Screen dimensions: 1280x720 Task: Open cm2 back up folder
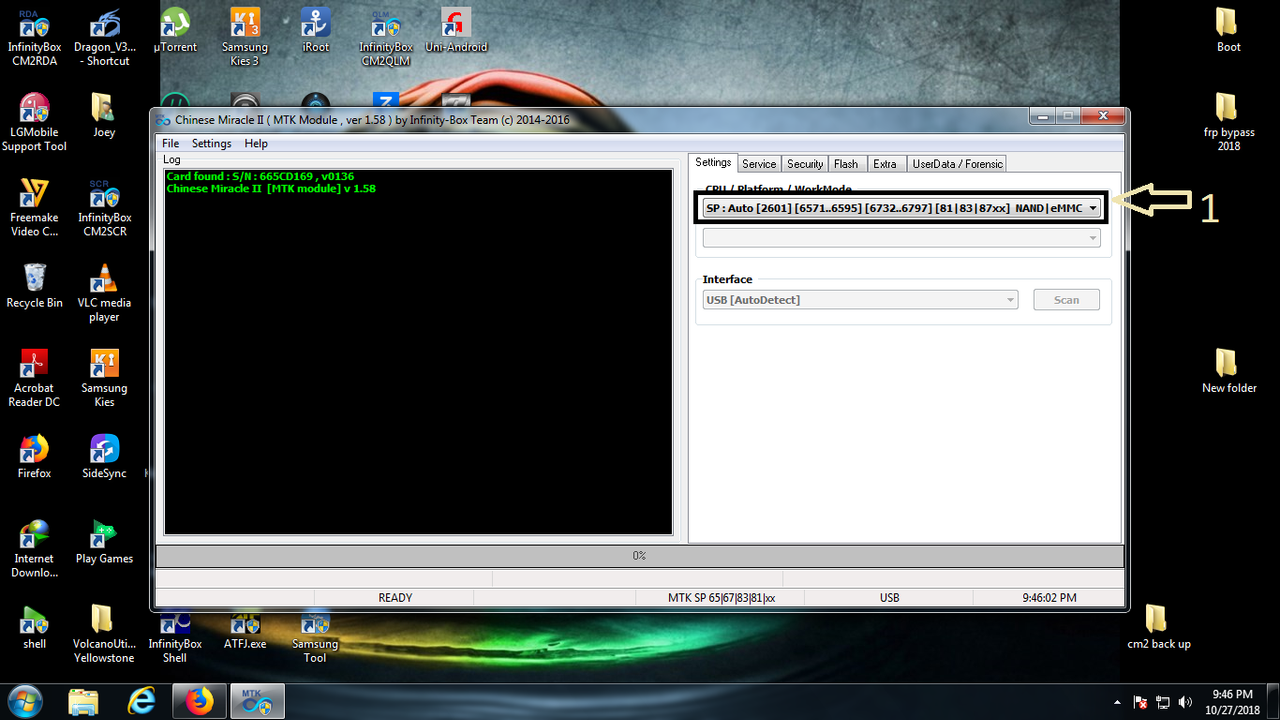coord(1158,628)
